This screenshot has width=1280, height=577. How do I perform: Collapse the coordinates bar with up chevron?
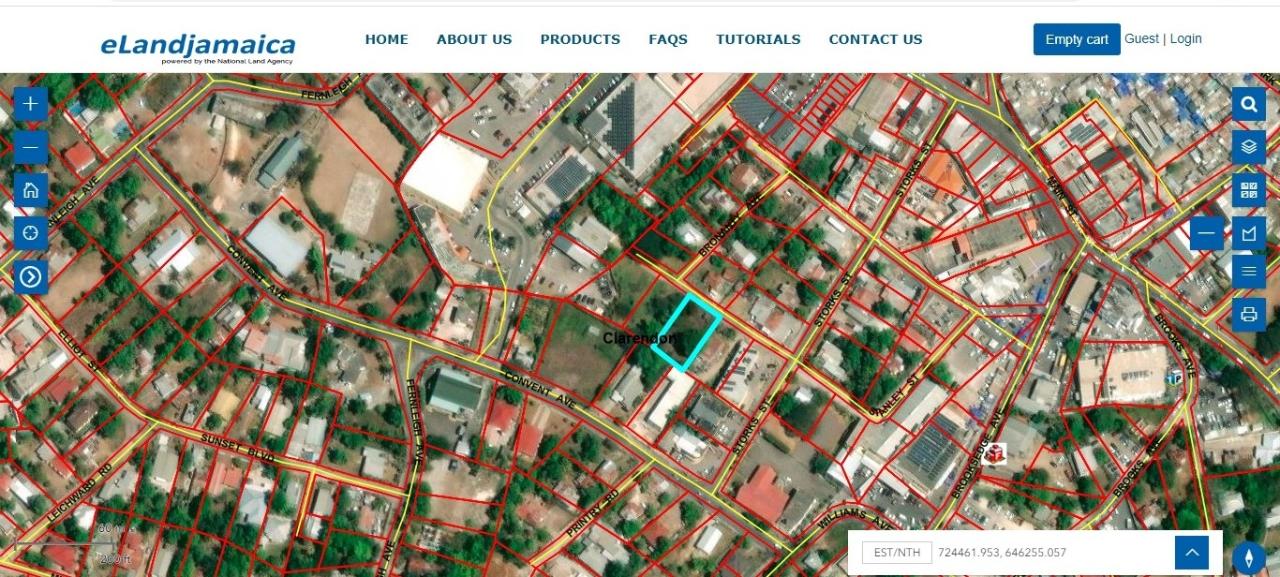coord(1191,552)
